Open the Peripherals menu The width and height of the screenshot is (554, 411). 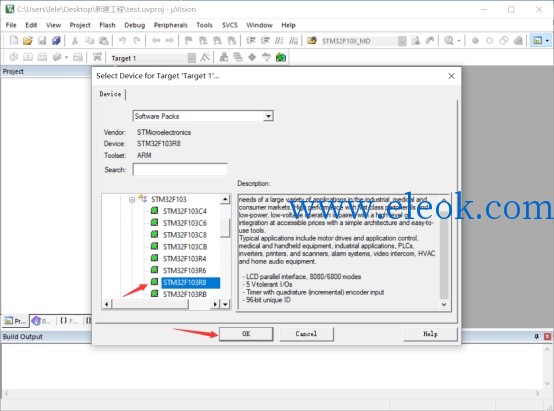[x=170, y=25]
